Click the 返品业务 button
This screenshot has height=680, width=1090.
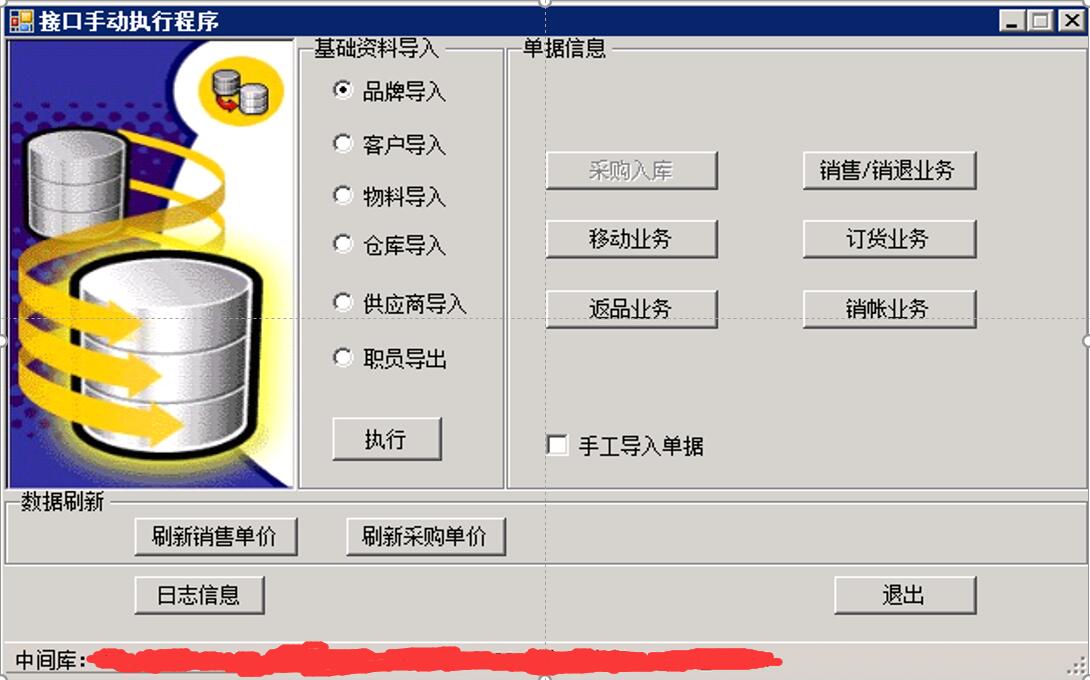[631, 309]
